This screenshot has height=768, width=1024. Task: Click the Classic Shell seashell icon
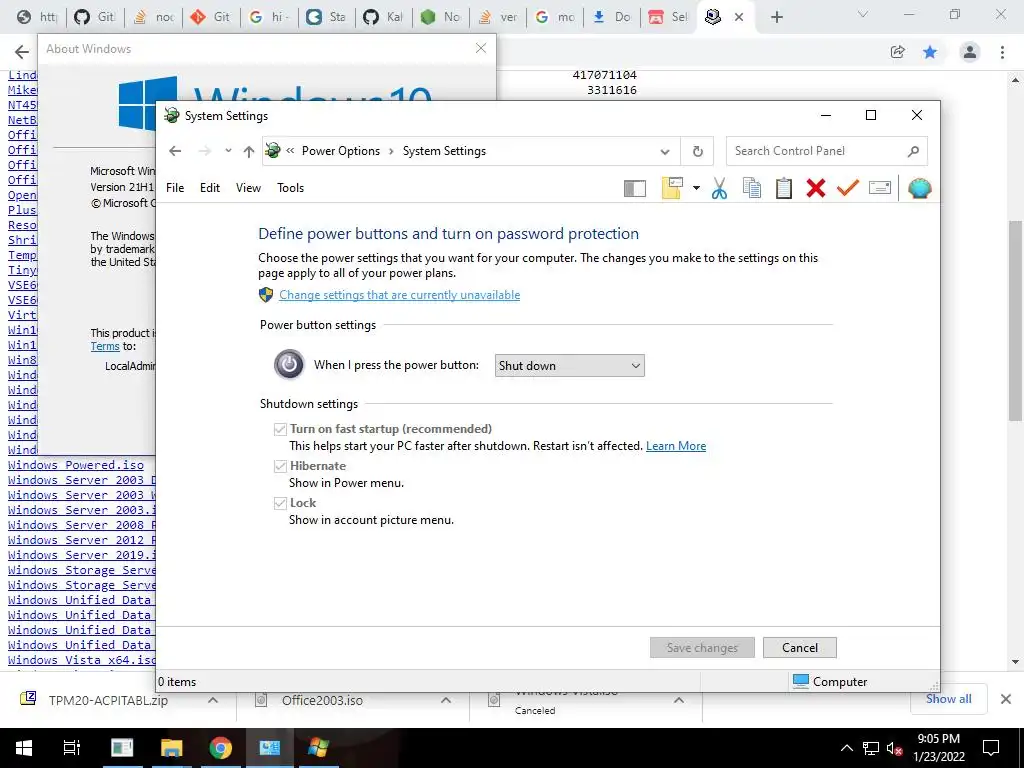click(x=920, y=188)
